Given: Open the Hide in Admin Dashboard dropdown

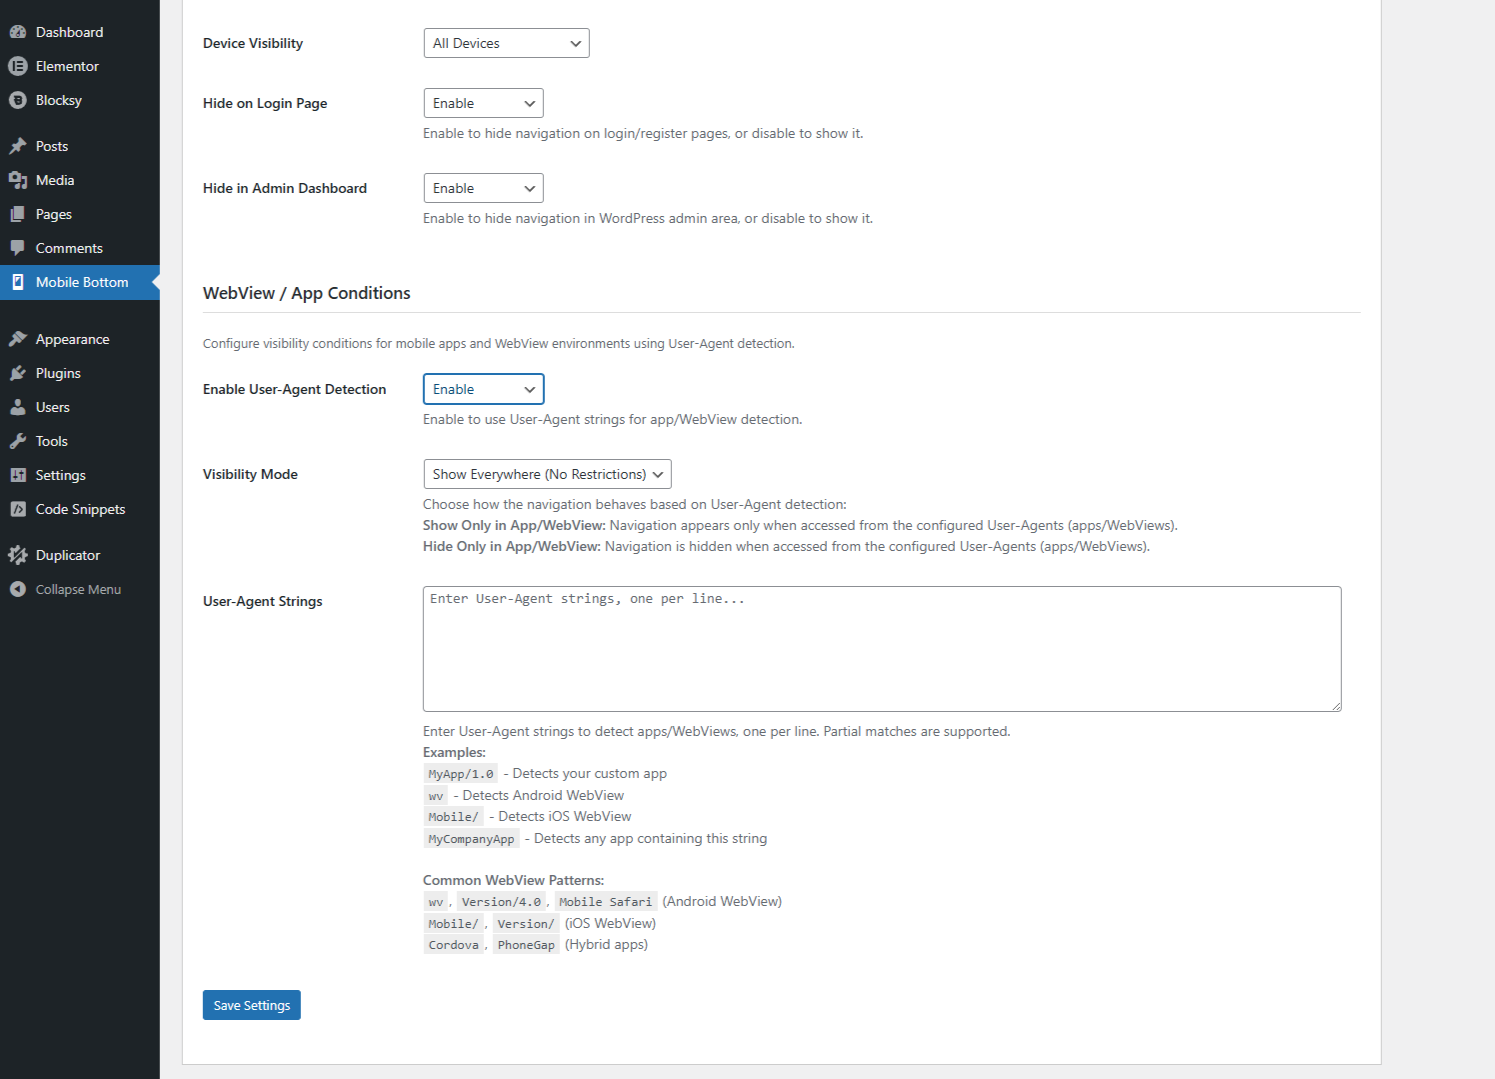Looking at the screenshot, I should click(483, 188).
